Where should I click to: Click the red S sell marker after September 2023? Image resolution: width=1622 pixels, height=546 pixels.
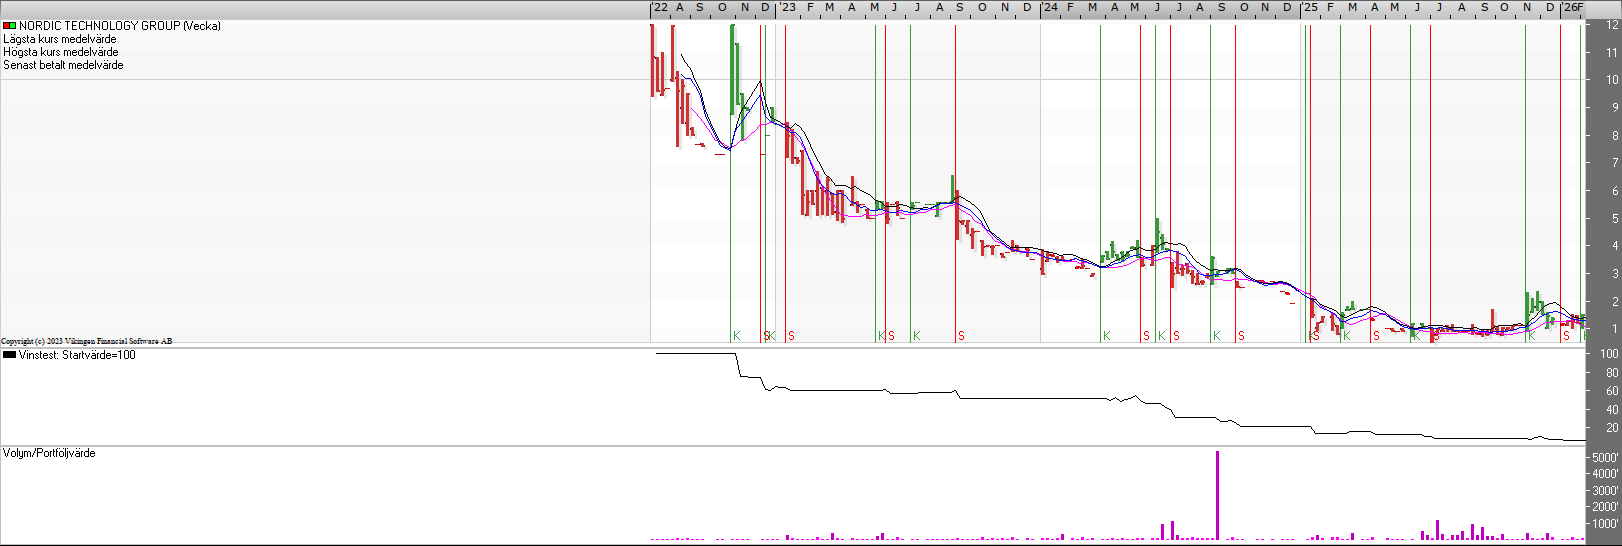961,336
